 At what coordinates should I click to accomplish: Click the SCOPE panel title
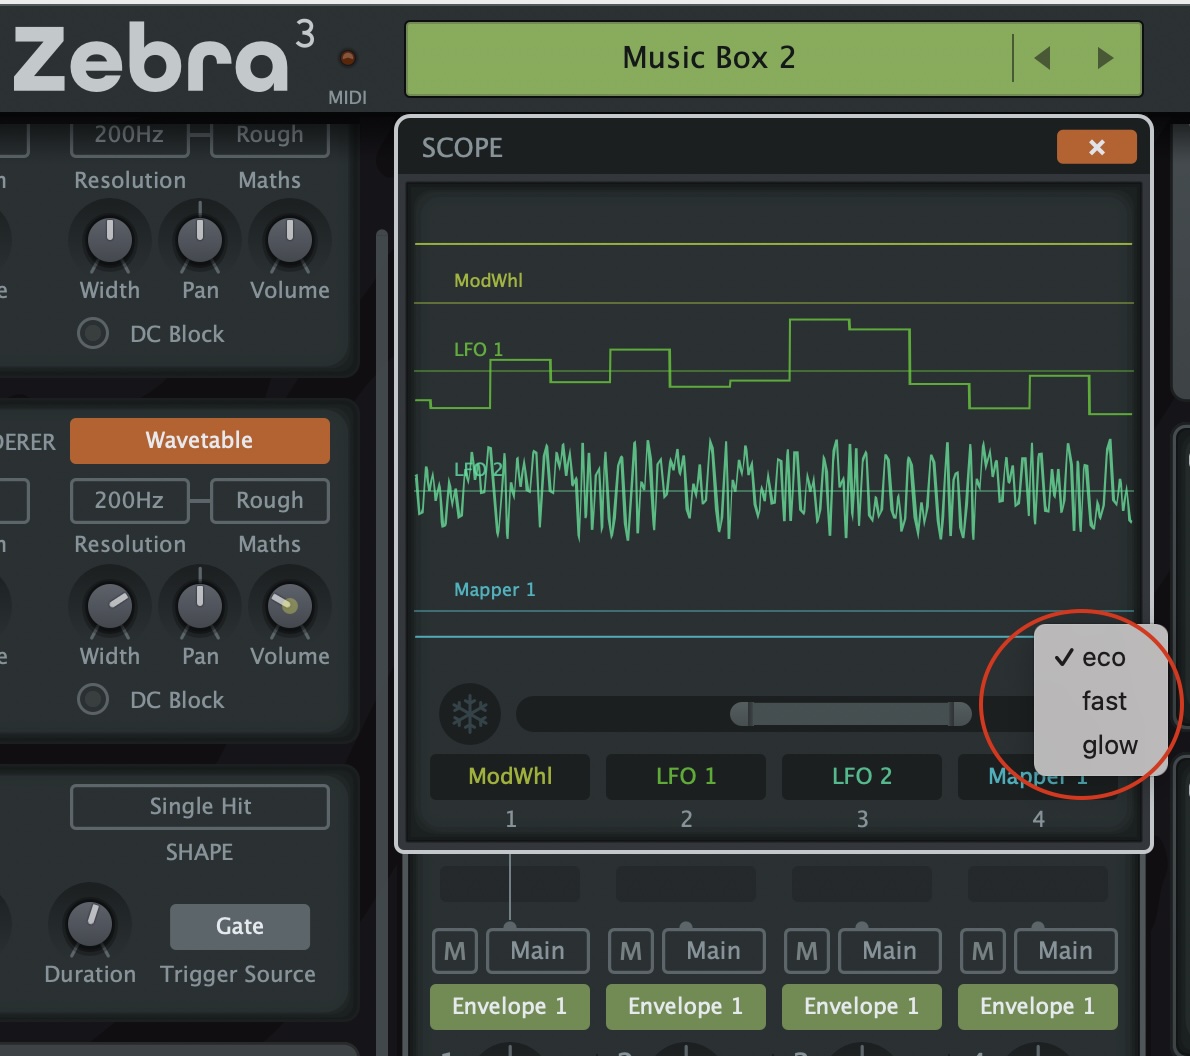point(462,147)
